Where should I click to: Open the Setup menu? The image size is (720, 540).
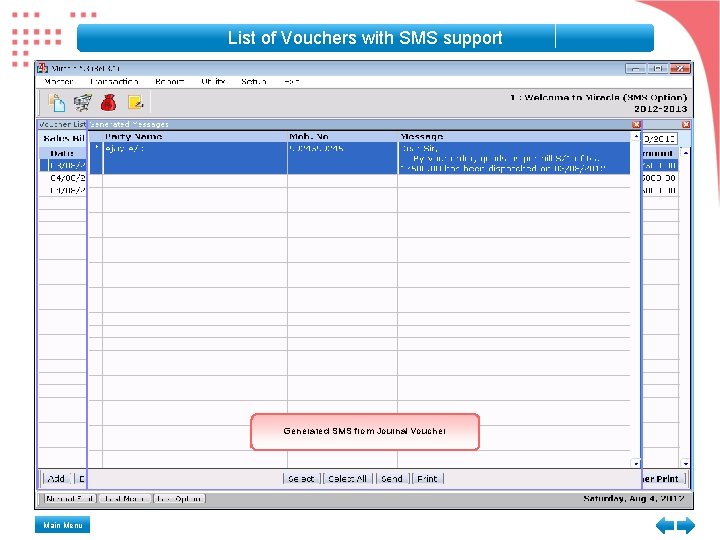(x=254, y=82)
